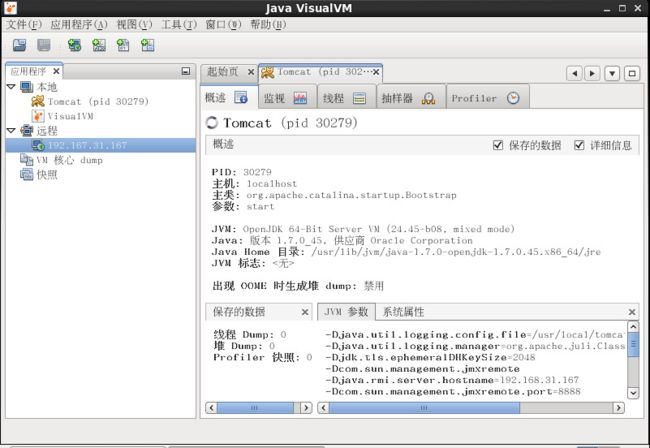650x448 pixels.
Task: Click the chart icon on 监视 tab
Action: pyautogui.click(x=301, y=98)
